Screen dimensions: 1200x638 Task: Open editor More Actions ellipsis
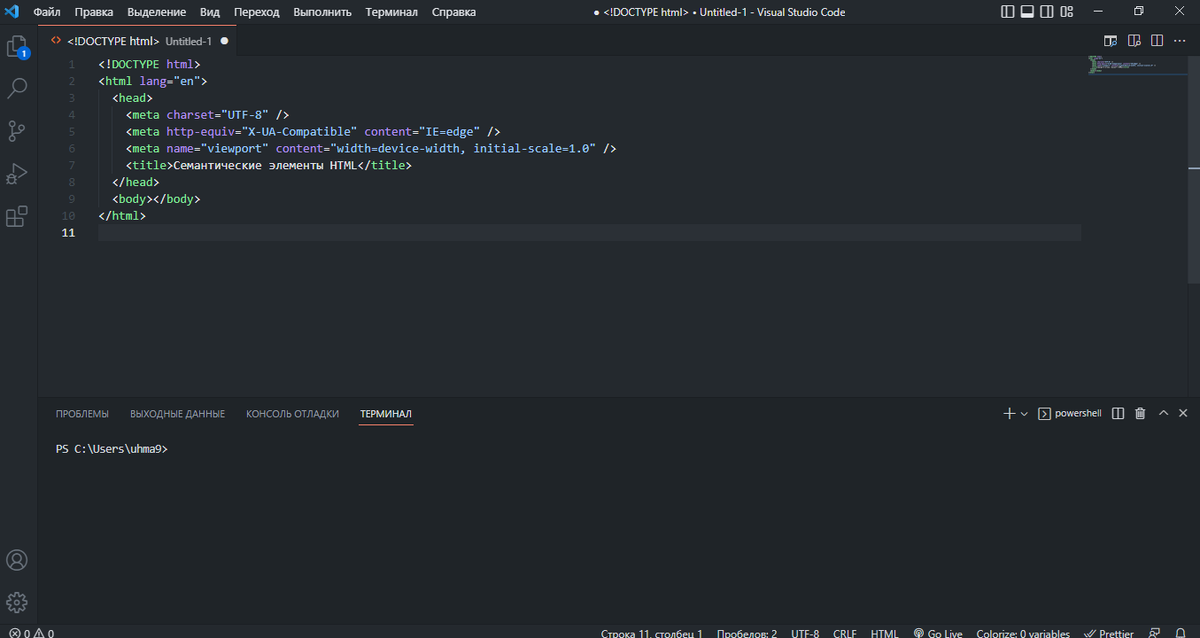pos(1181,41)
